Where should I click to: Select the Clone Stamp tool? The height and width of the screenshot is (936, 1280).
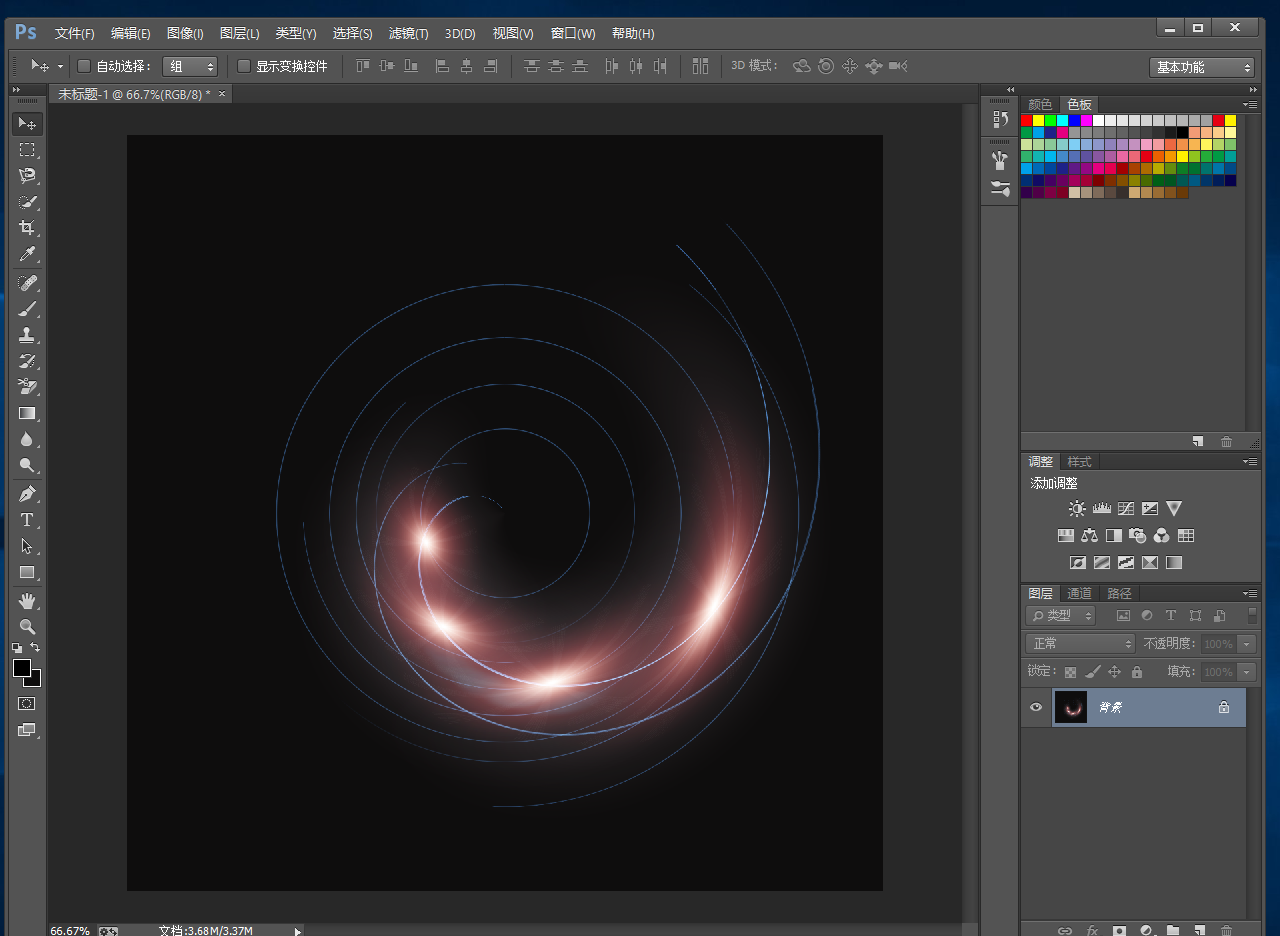[x=27, y=335]
